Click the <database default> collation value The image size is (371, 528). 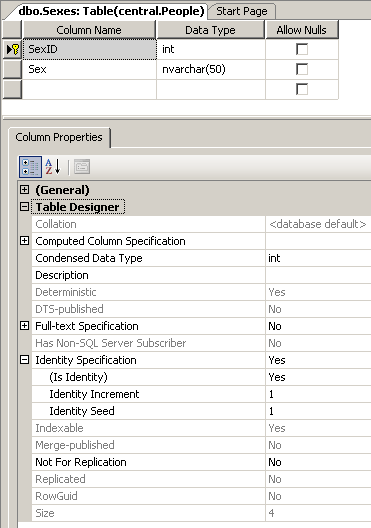click(318, 224)
